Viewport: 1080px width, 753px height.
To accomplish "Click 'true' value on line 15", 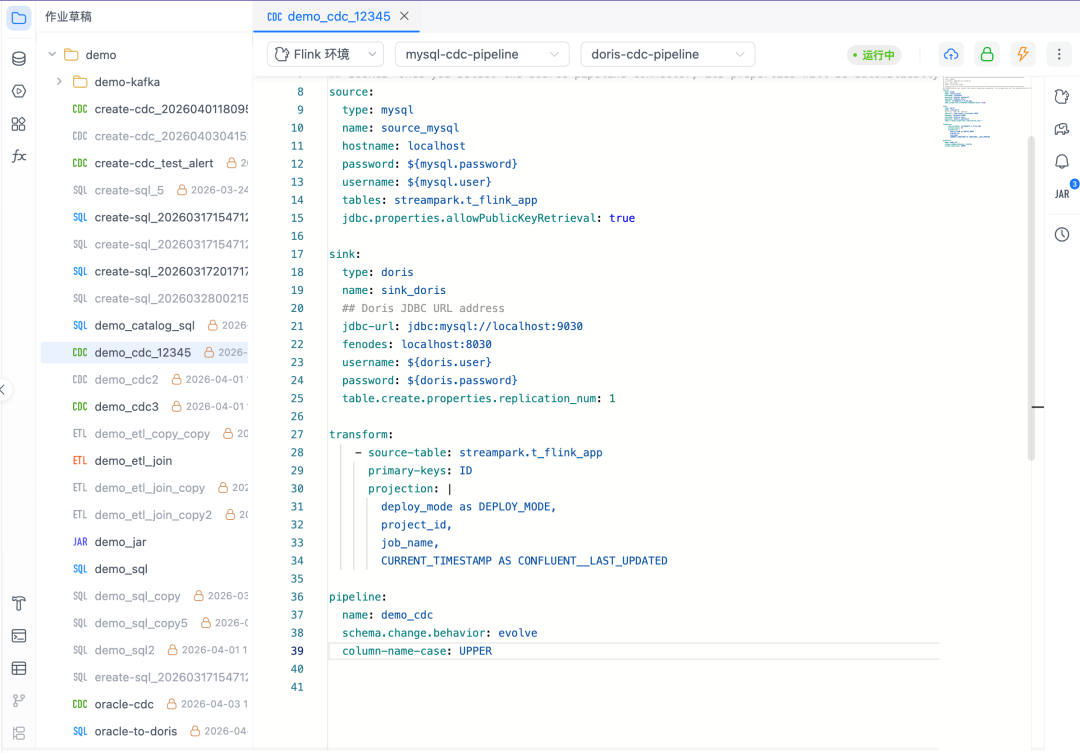I will [x=622, y=218].
